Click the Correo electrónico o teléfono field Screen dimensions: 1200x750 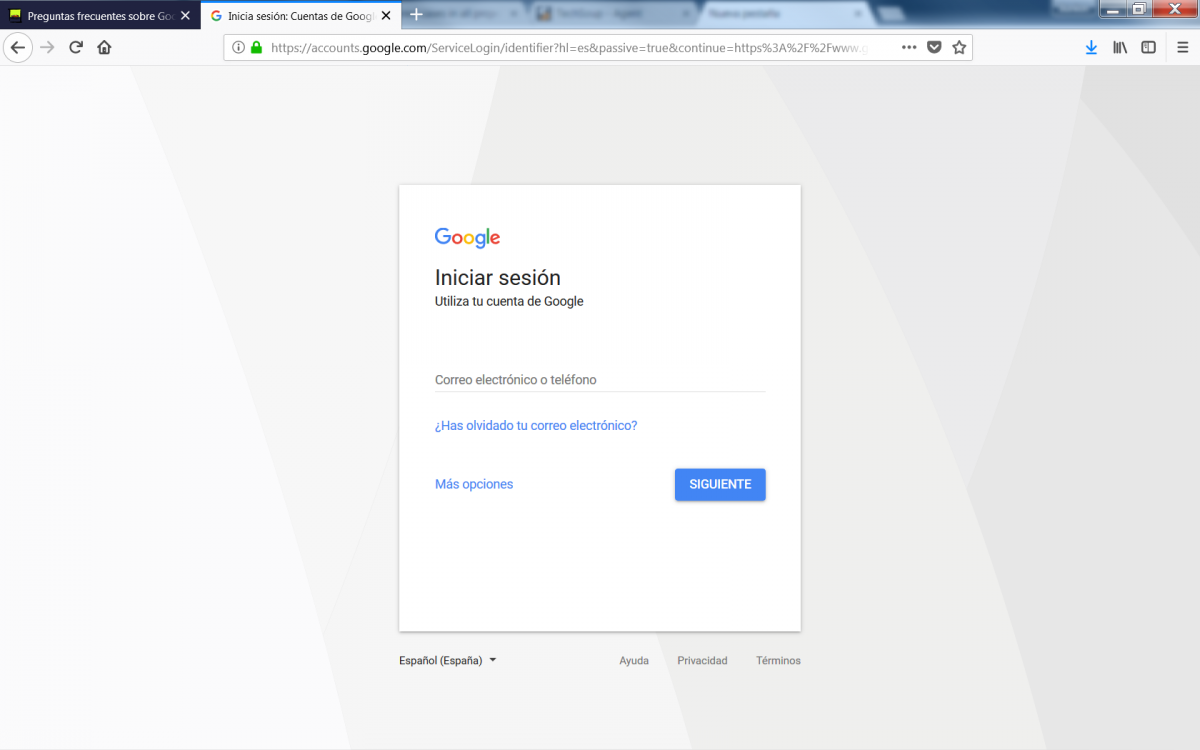600,380
